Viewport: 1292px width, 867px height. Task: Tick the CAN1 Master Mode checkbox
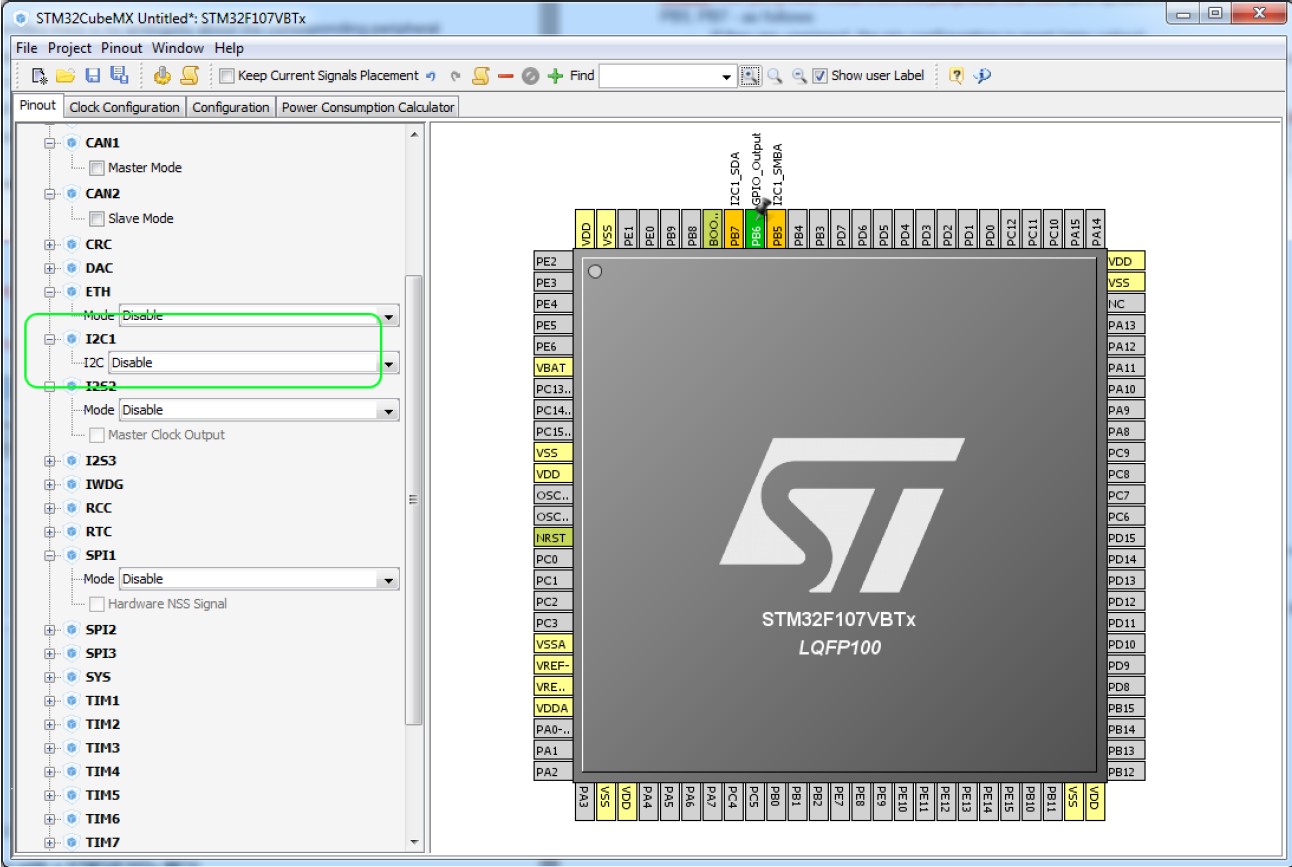97,168
